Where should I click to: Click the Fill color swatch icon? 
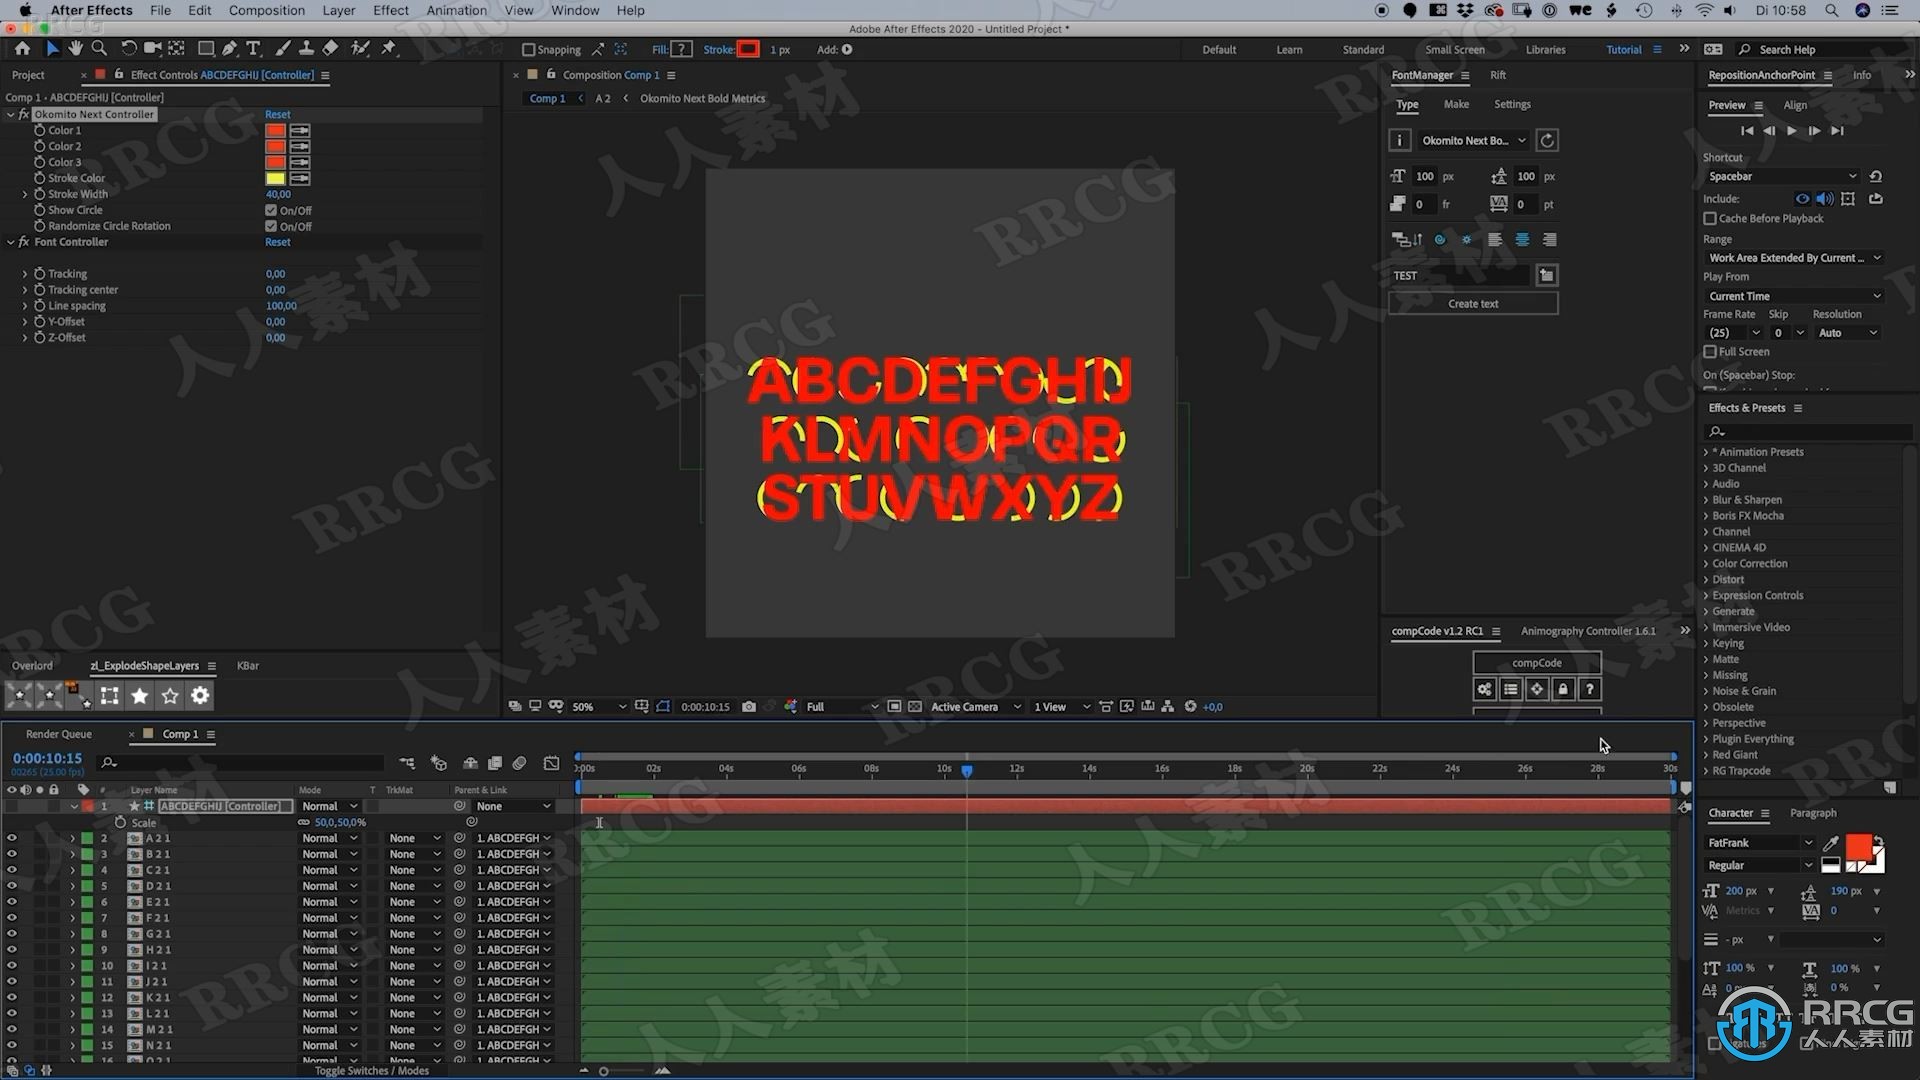point(680,49)
